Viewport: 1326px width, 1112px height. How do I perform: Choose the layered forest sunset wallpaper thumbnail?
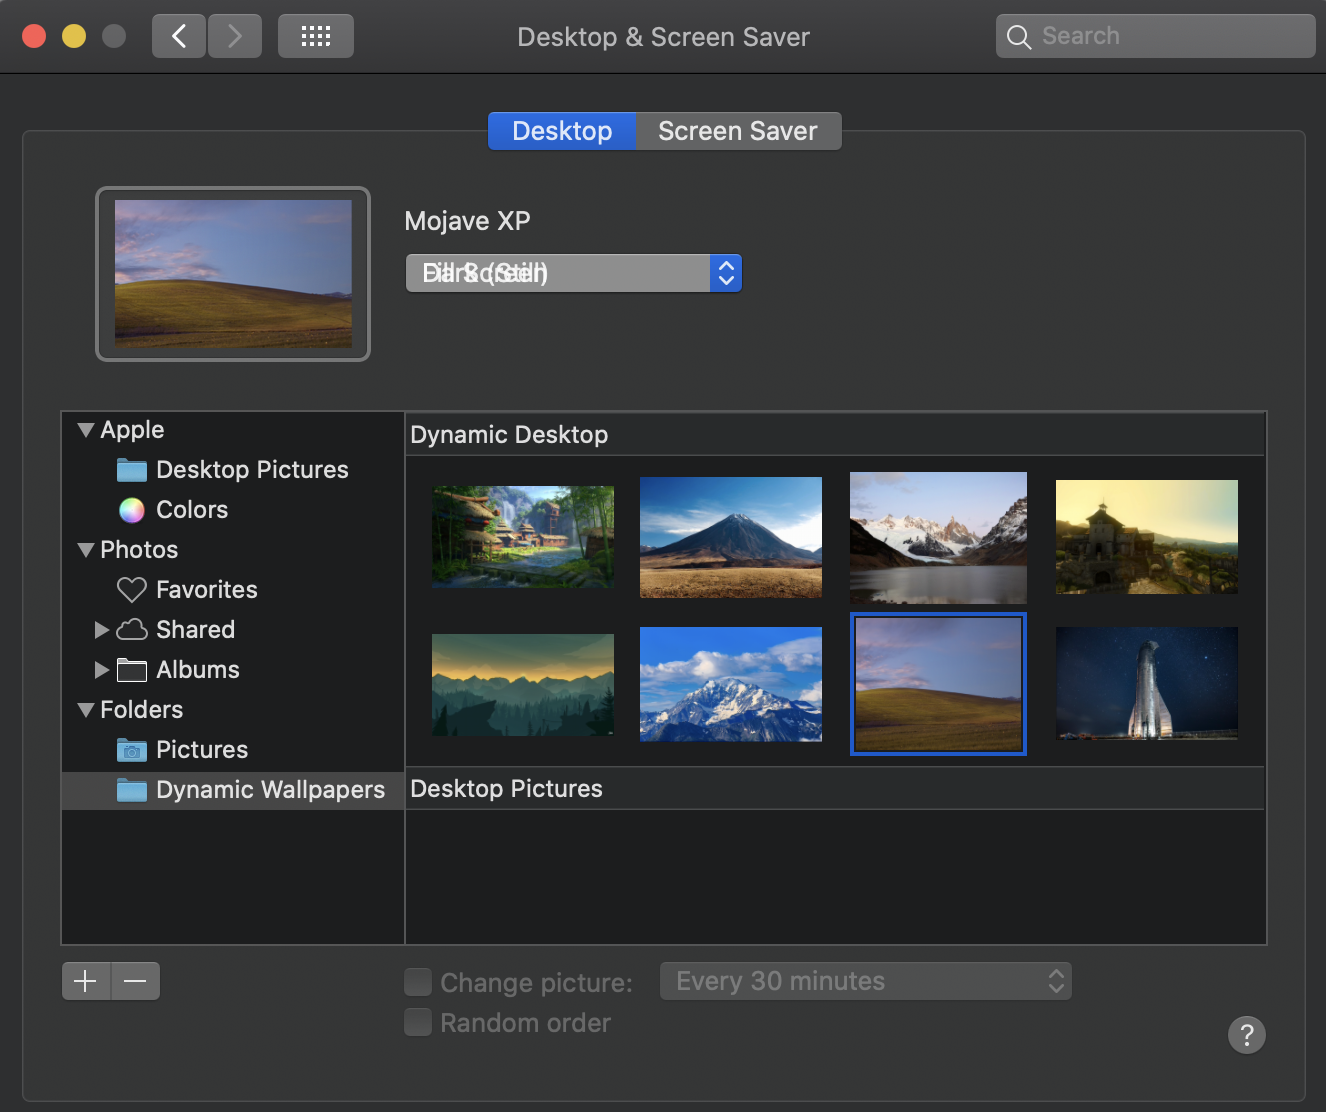(523, 685)
